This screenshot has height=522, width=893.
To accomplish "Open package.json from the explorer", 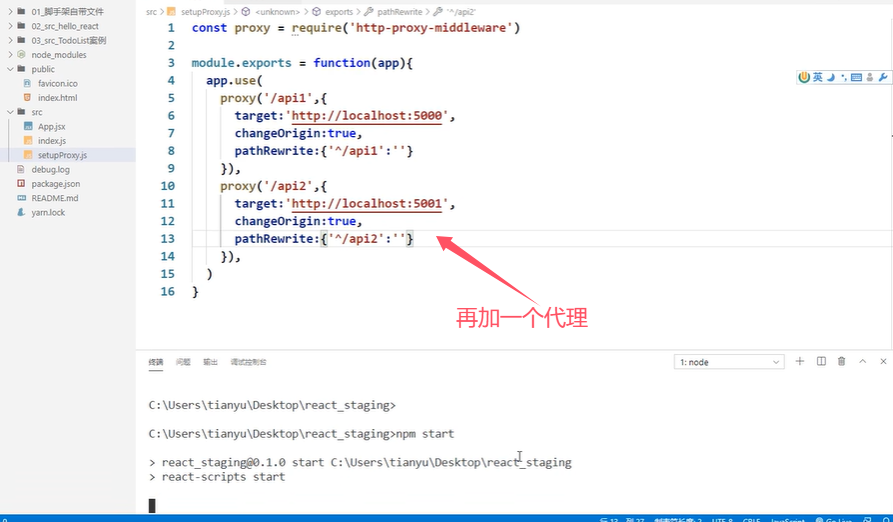I will pos(56,183).
